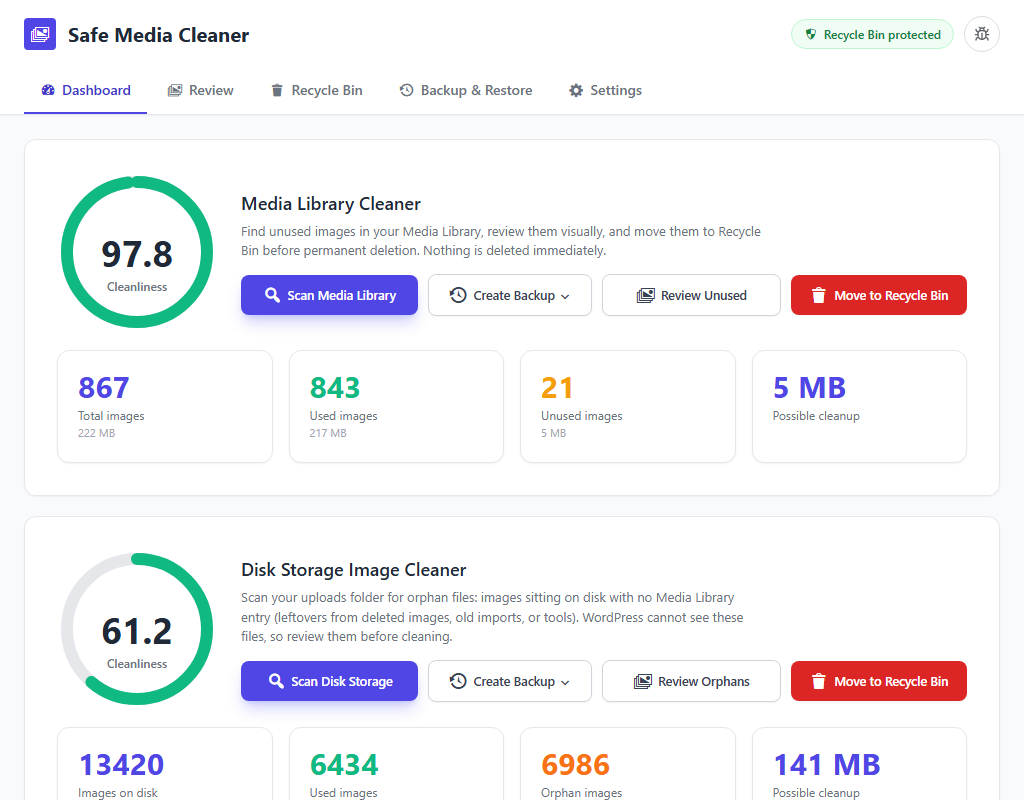Click the Review tab images icon
This screenshot has height=800, width=1024.
pos(174,90)
